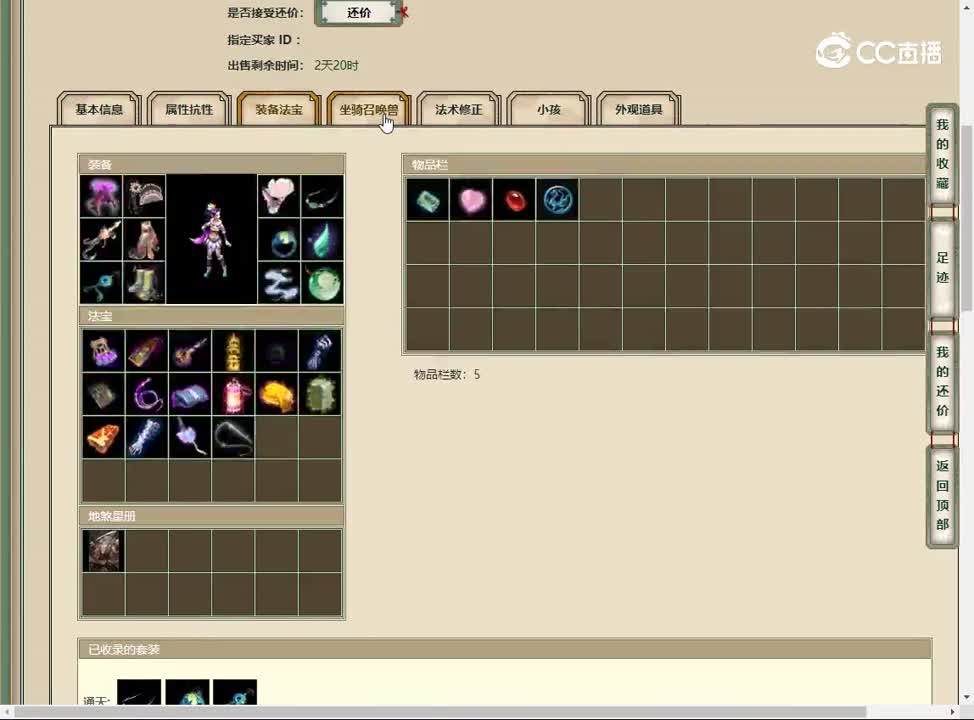
Task: Select the blue round token in 物品栏
Action: click(557, 200)
